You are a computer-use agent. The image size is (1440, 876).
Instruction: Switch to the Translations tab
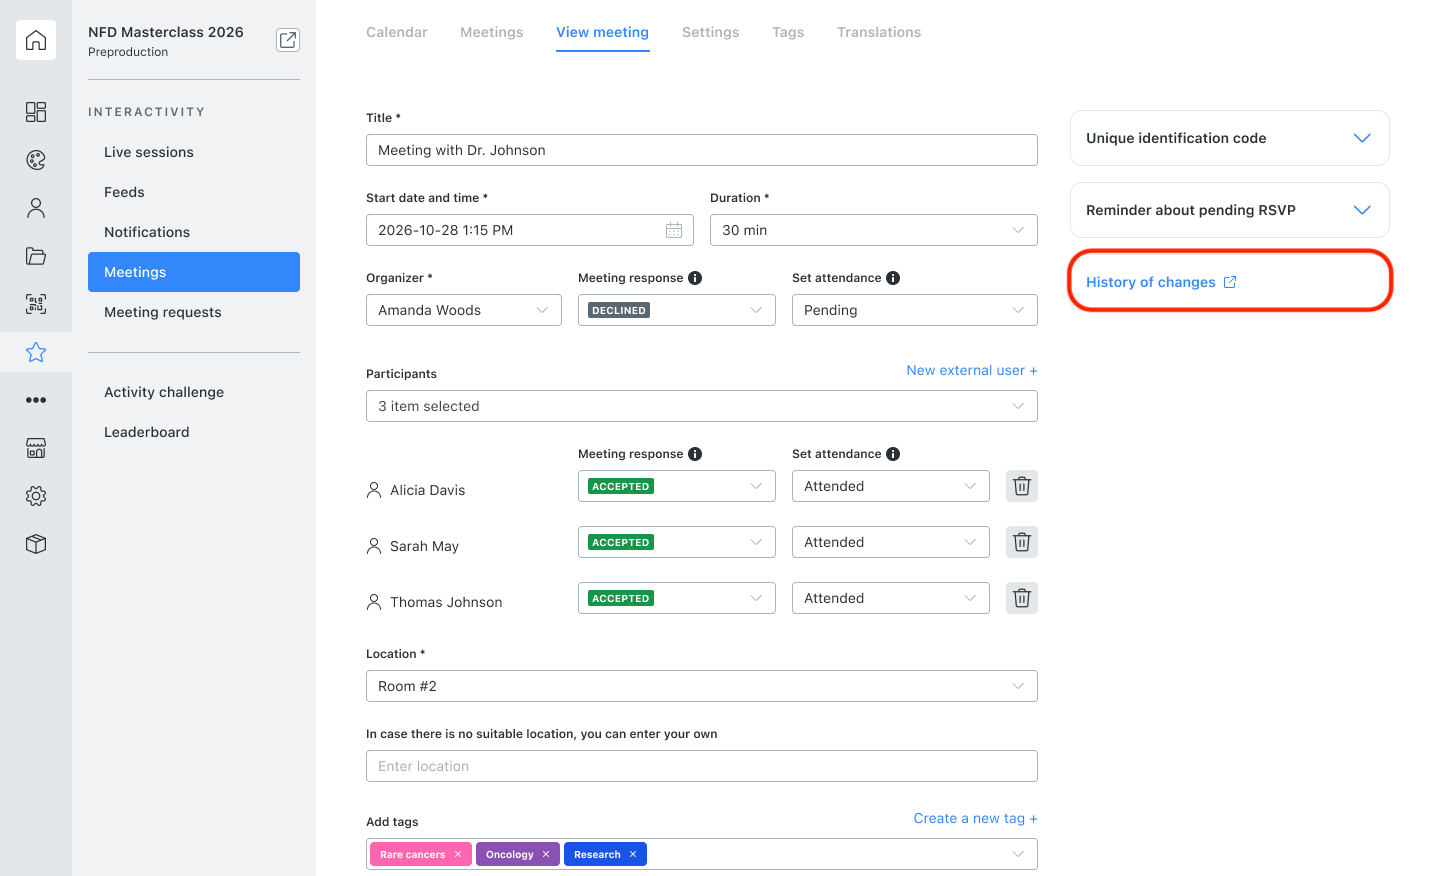point(879,32)
